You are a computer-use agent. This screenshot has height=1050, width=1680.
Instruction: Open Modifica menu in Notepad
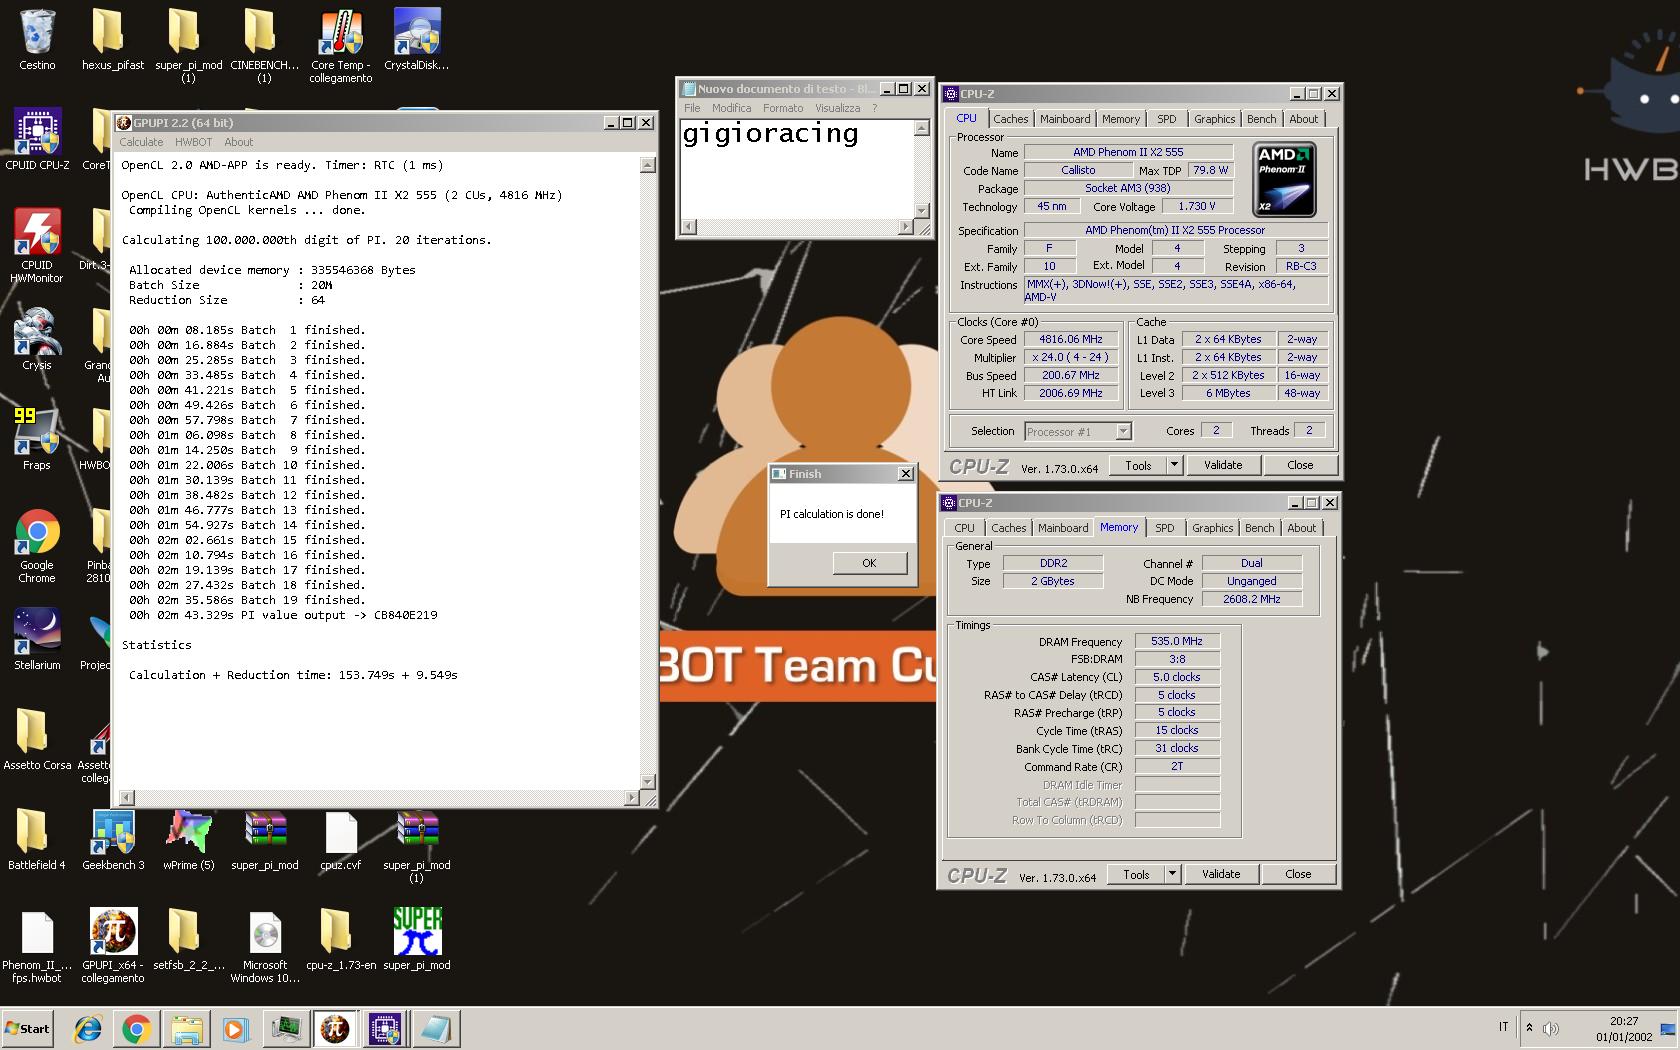(731, 108)
